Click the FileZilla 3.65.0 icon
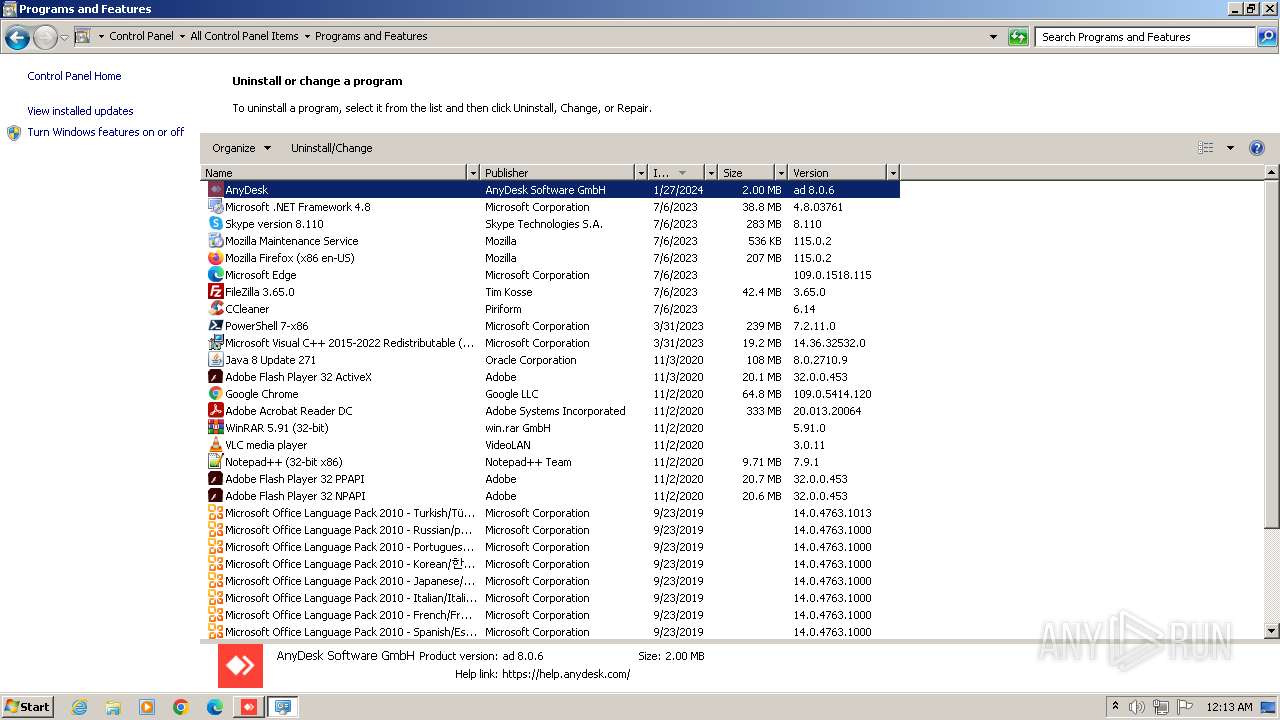 tap(215, 291)
